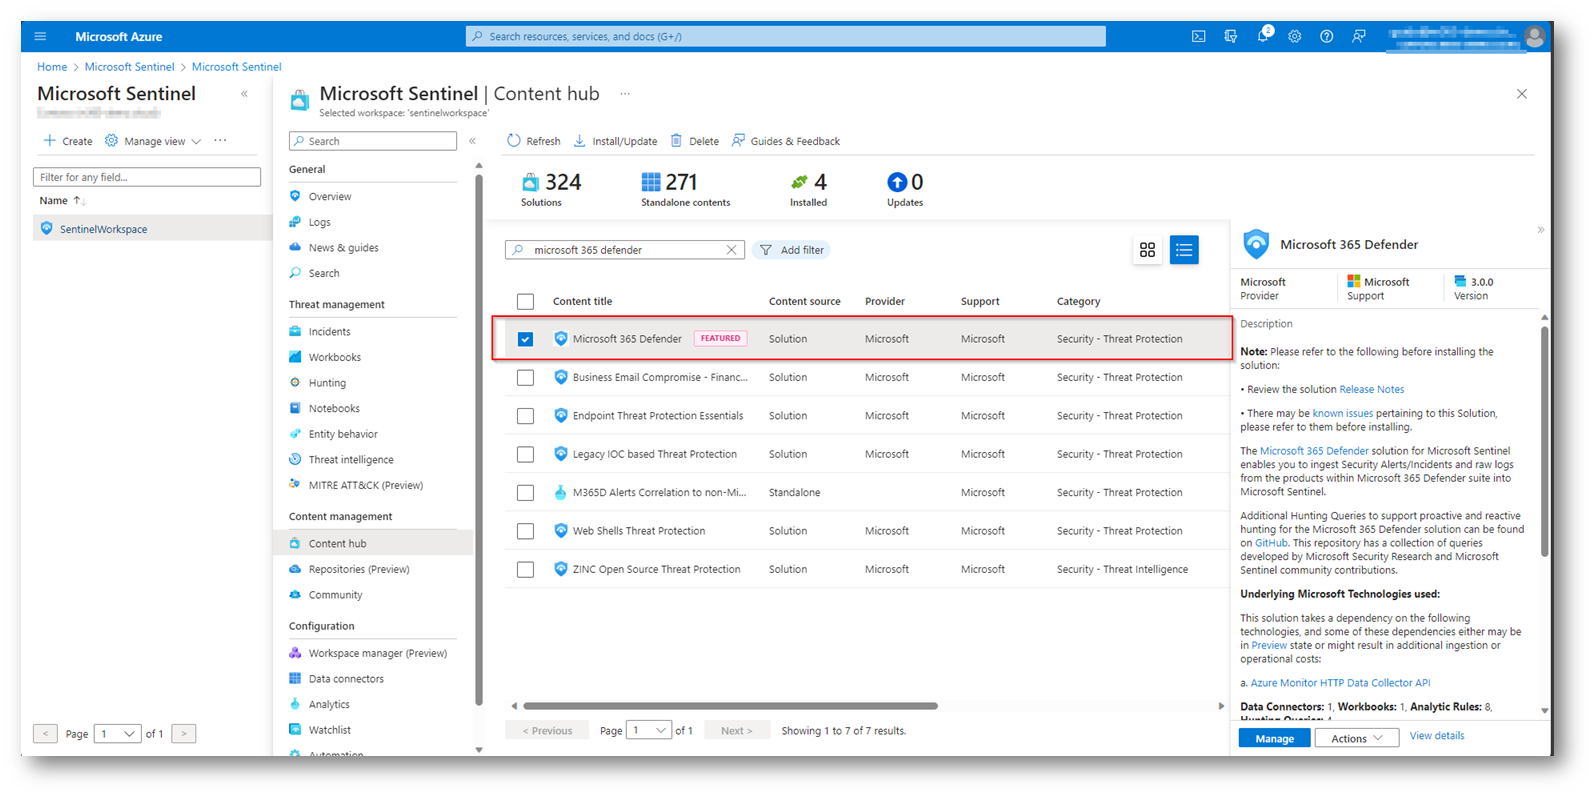Image resolution: width=1596 pixels, height=798 pixels.
Task: Check the Business Email Compromise row checkbox
Action: pyautogui.click(x=525, y=378)
